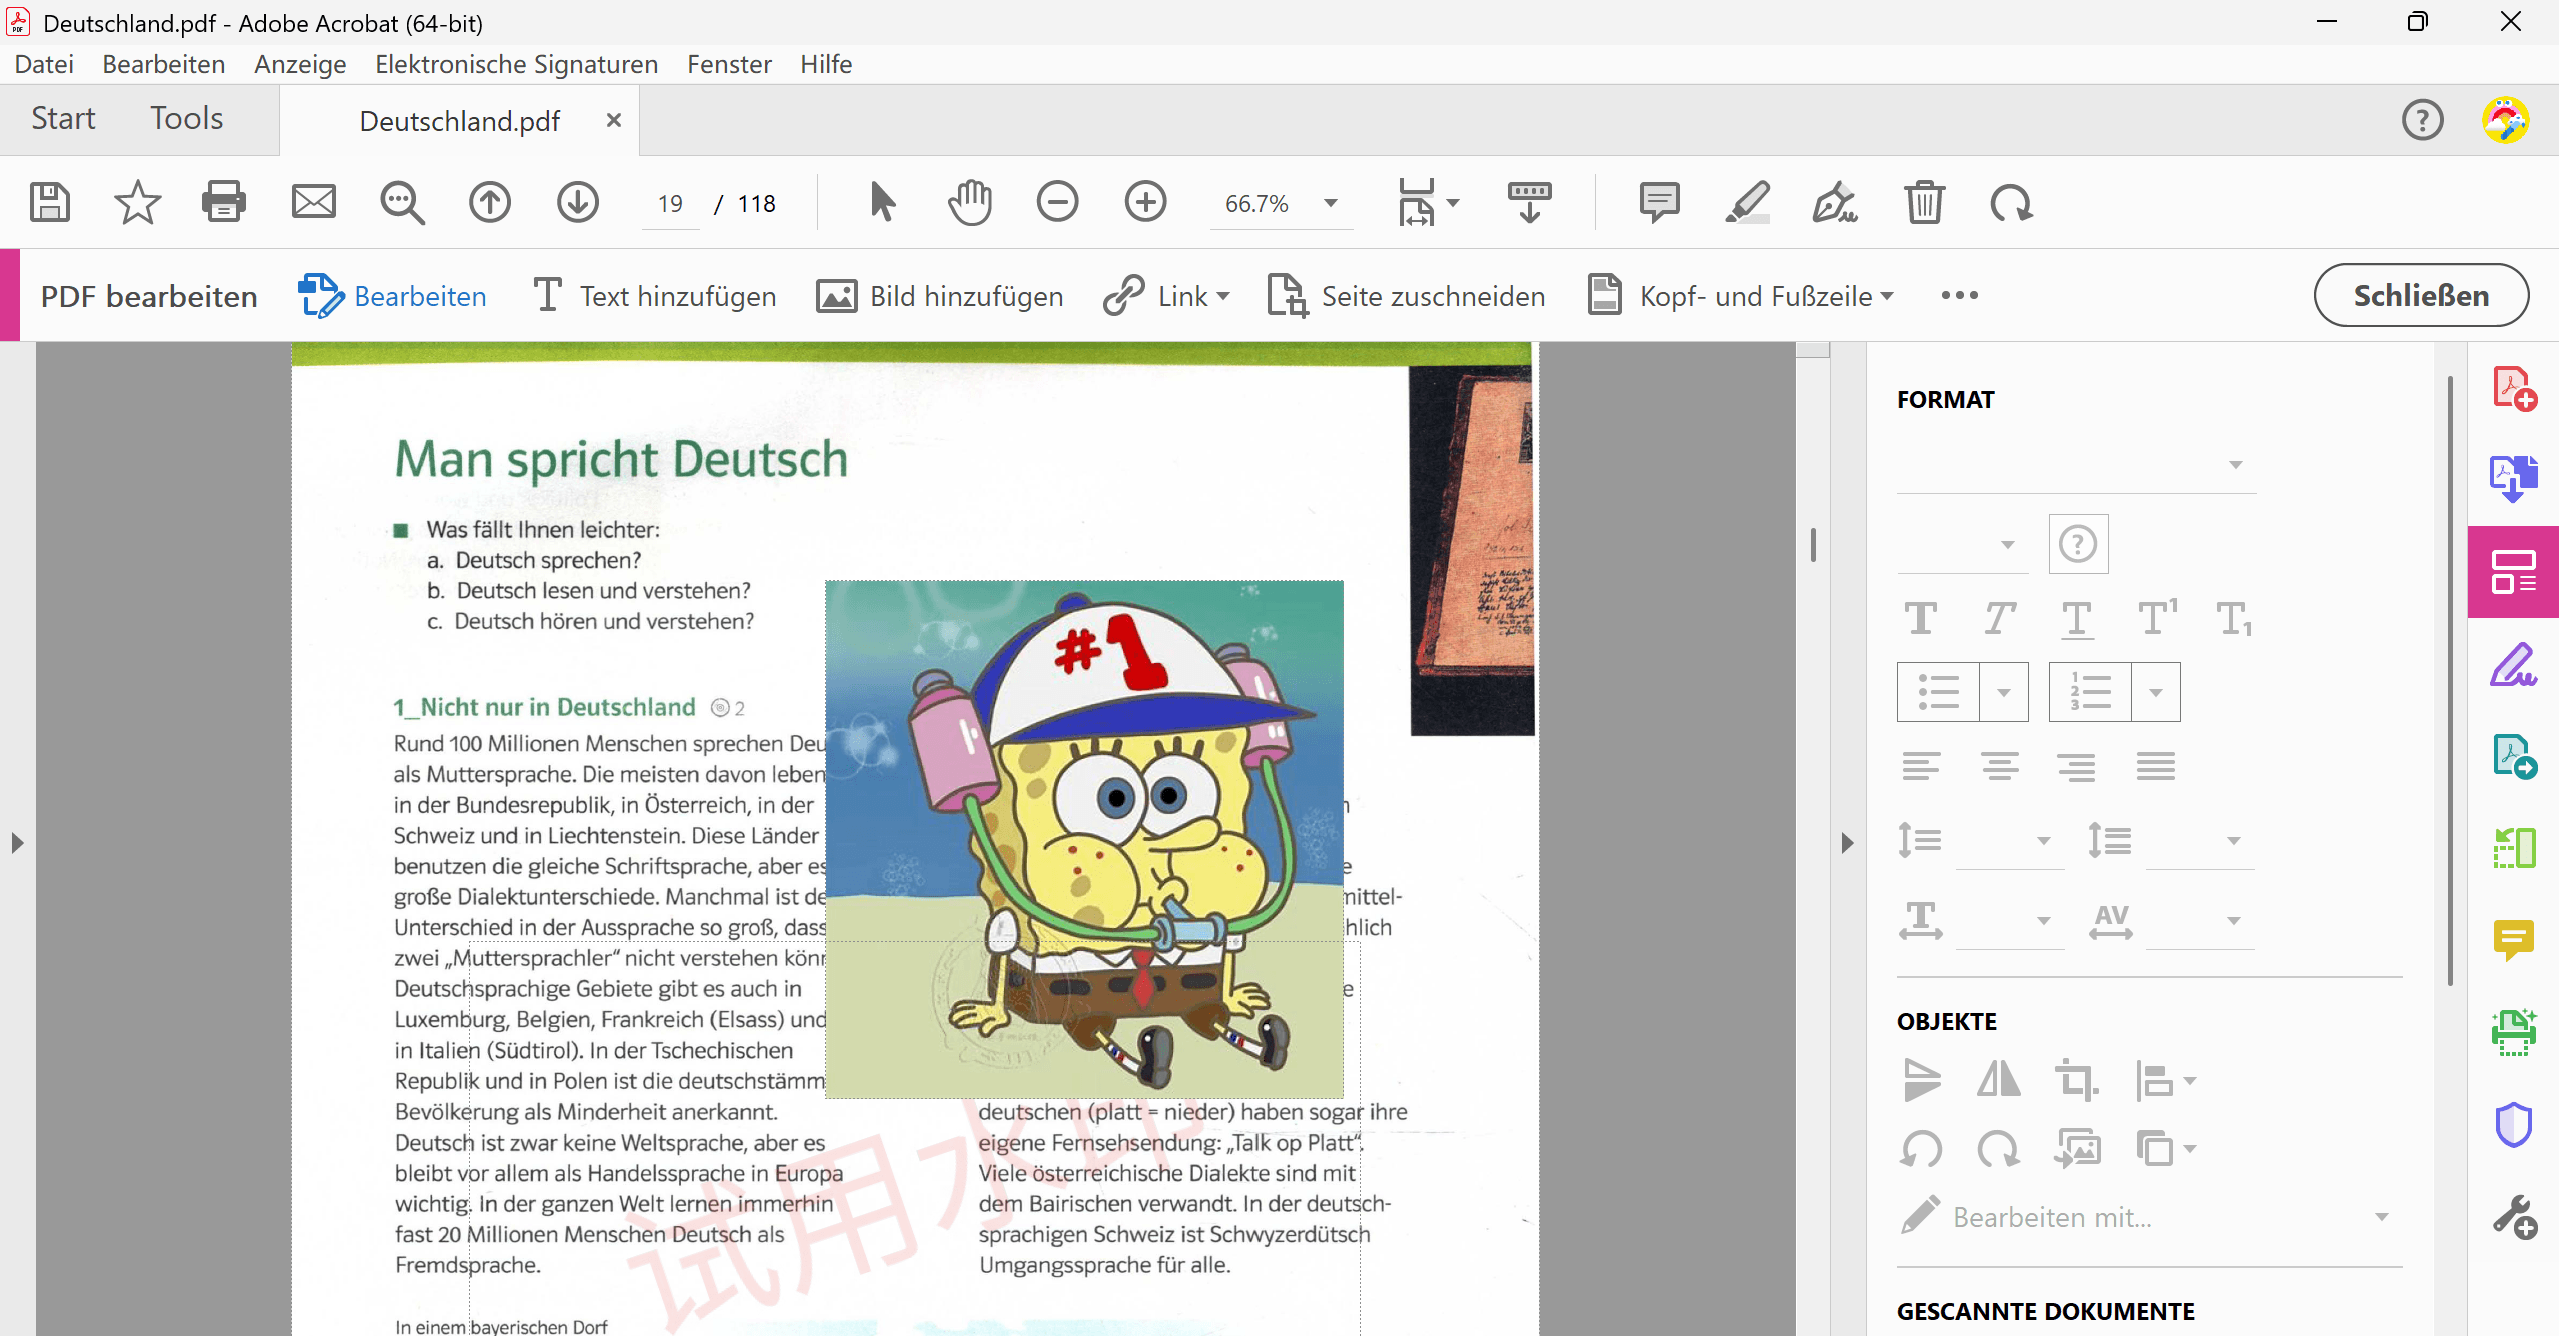Screen dimensions: 2559x1336
Task: Click the Schließen button
Action: click(x=2421, y=295)
